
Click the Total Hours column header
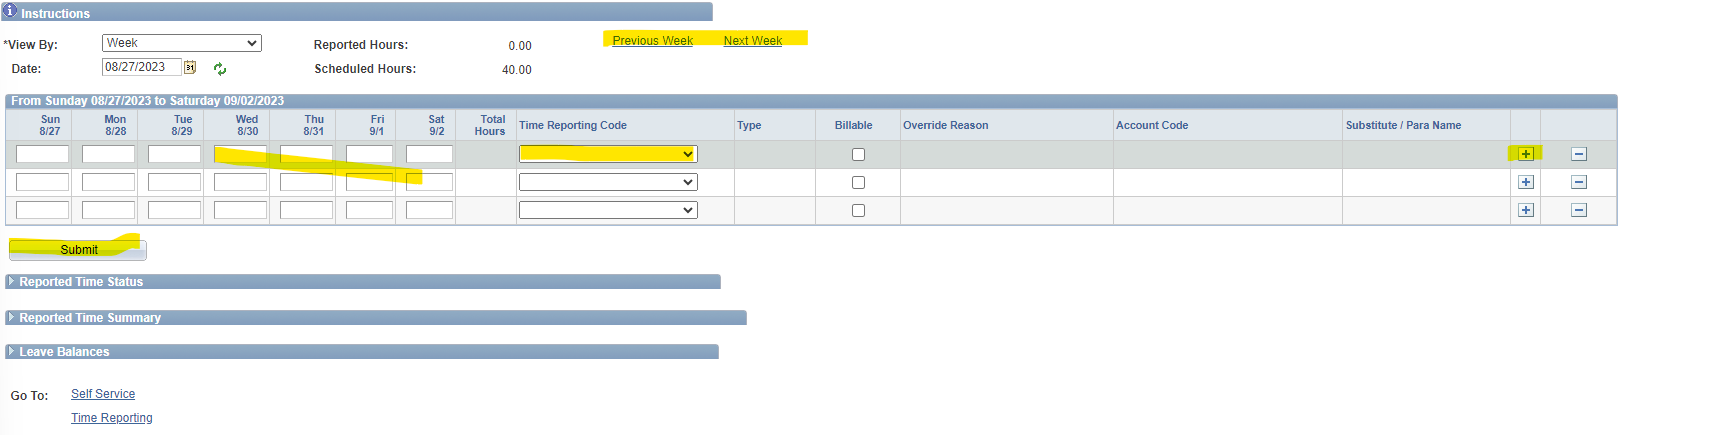pyautogui.click(x=490, y=125)
